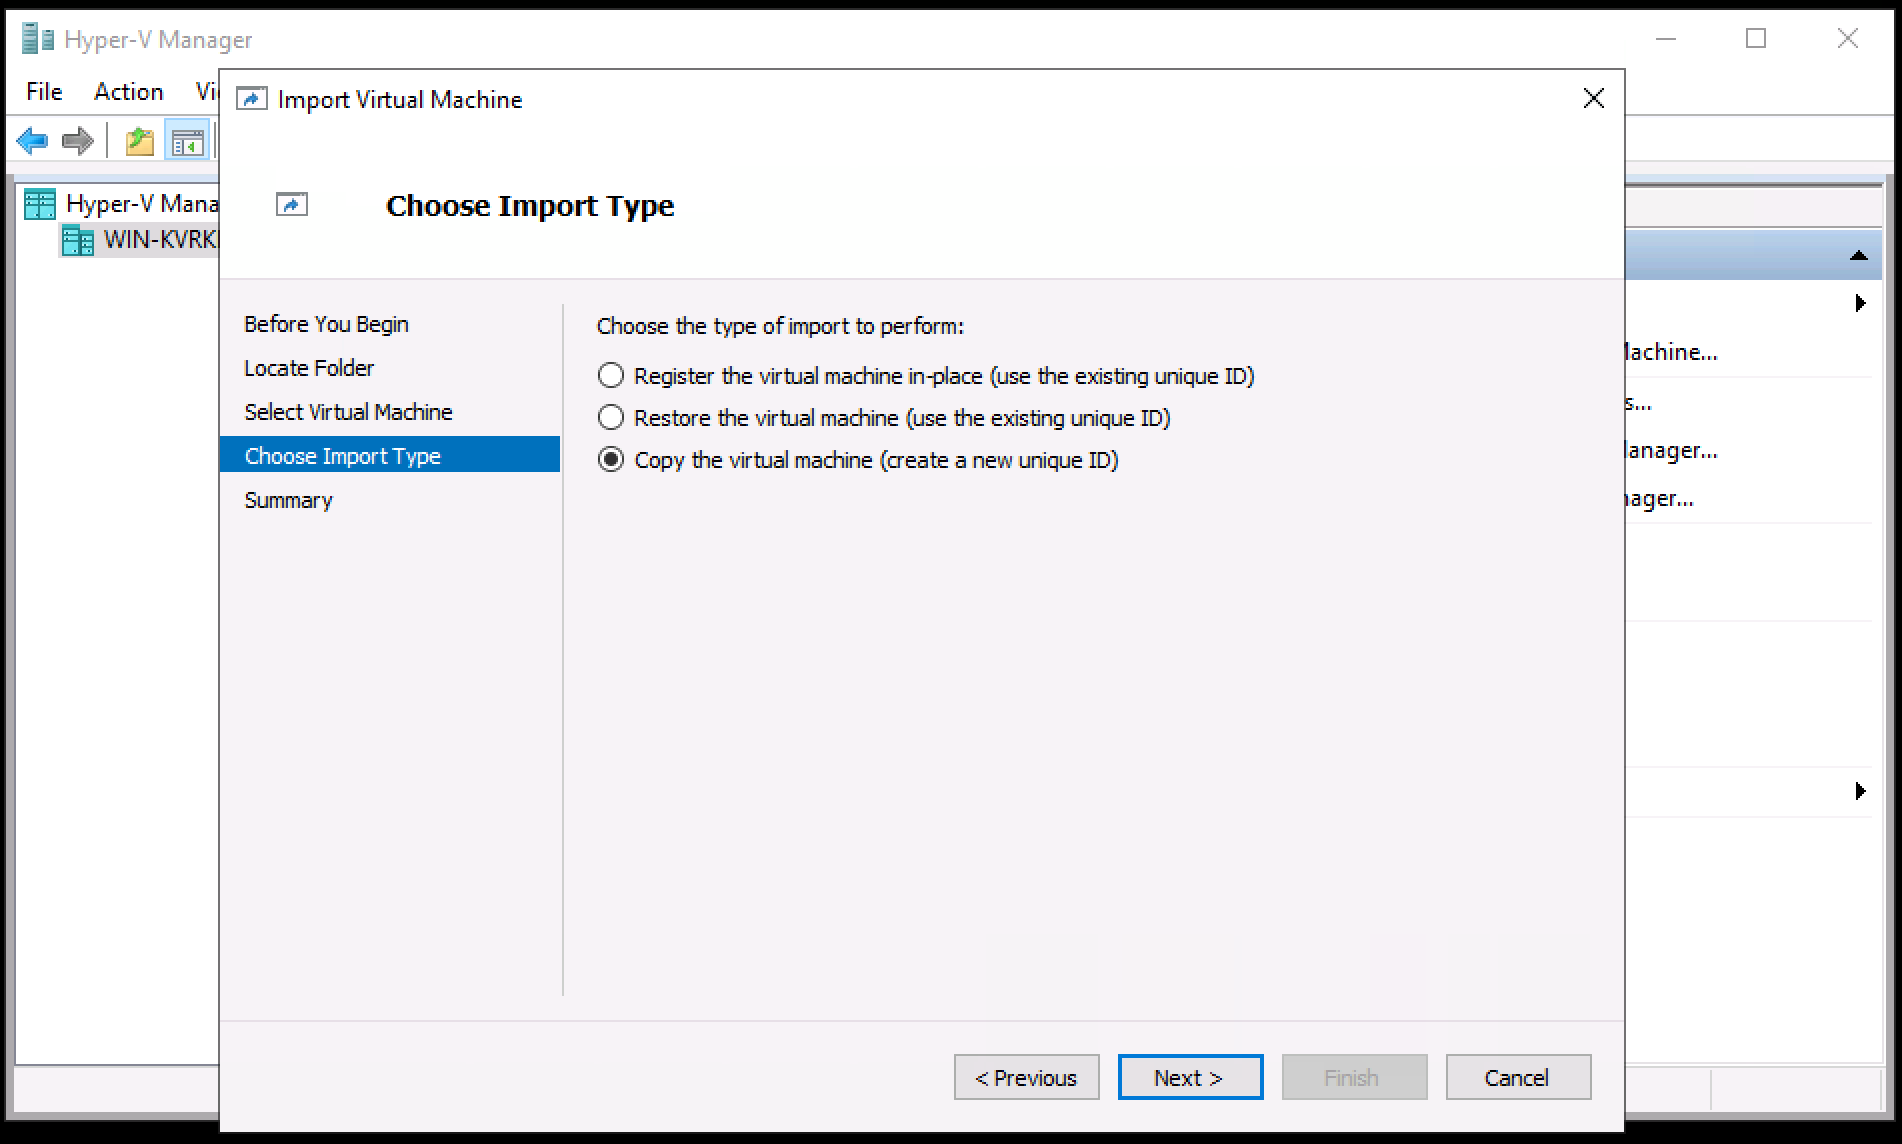The height and width of the screenshot is (1144, 1902).
Task: Collapse the Actions pane header section
Action: click(1859, 253)
